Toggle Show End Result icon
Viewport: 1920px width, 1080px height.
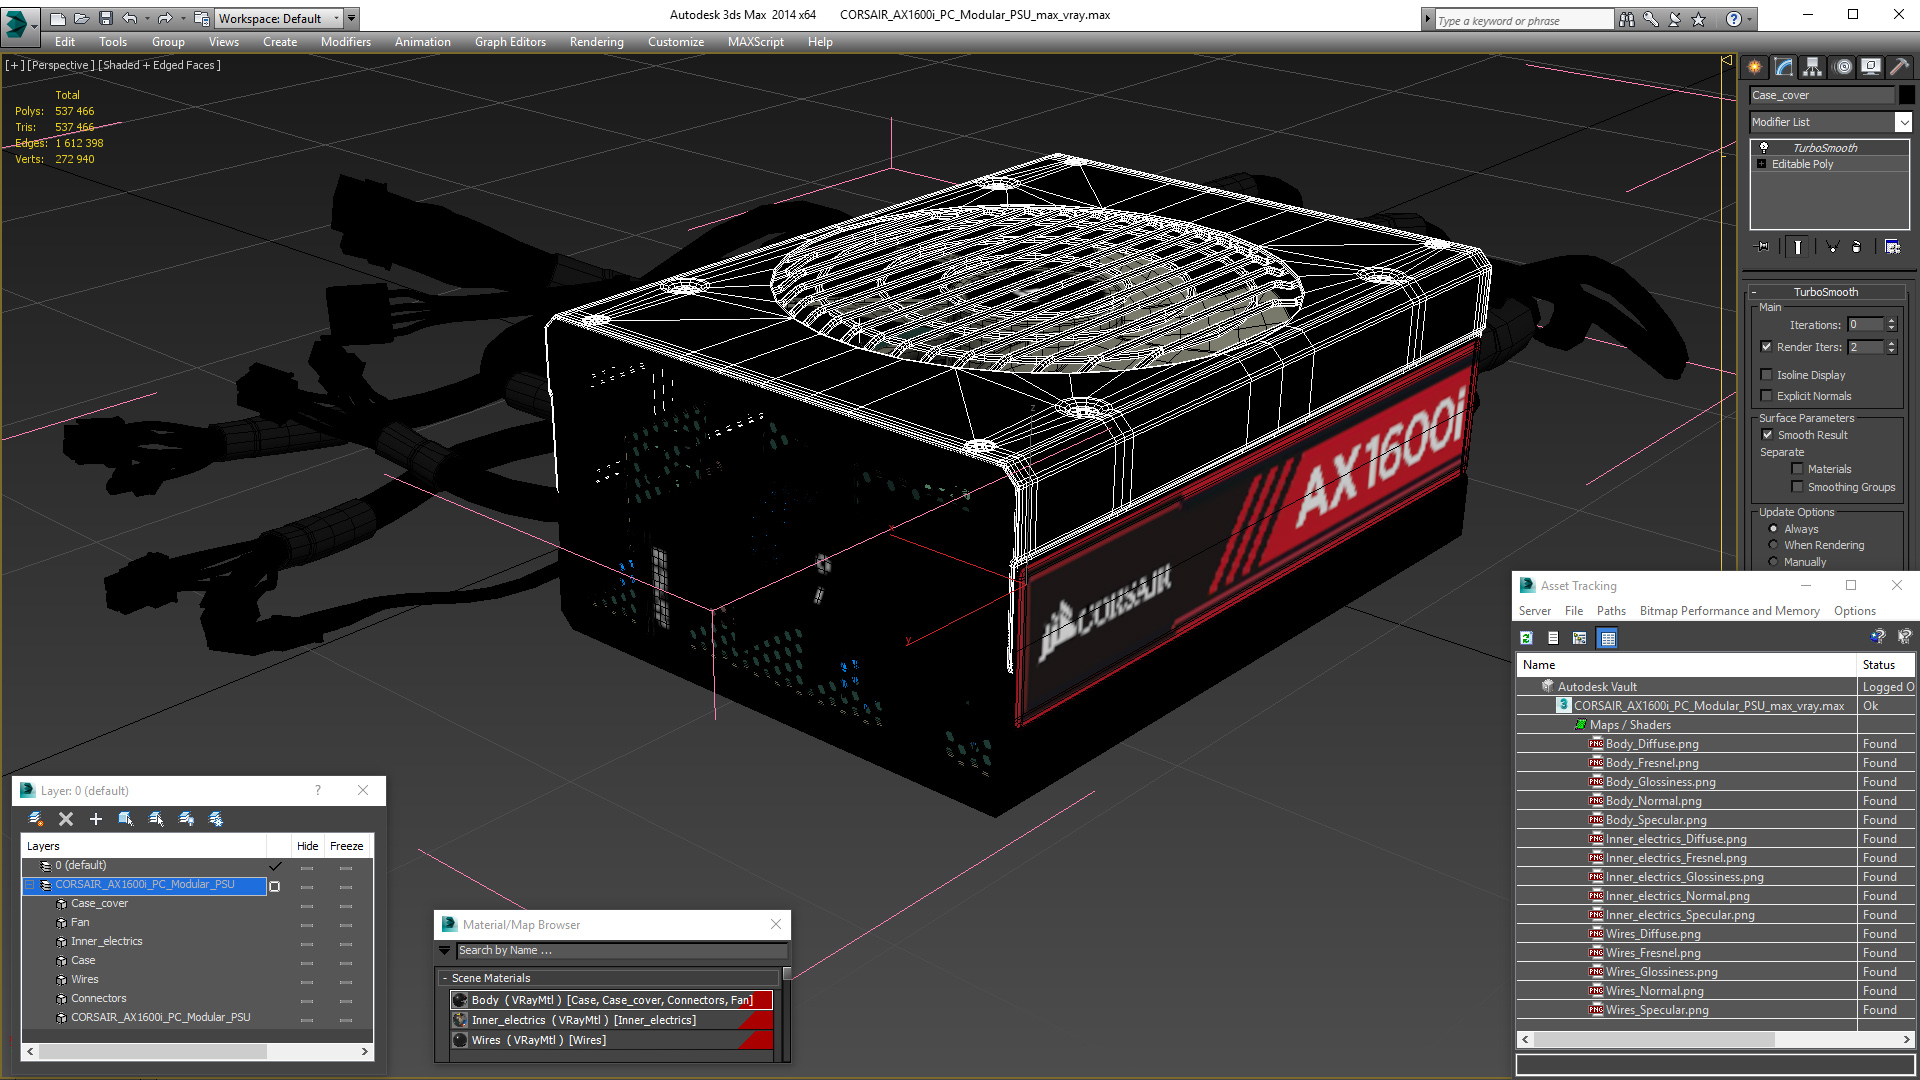(x=1797, y=247)
